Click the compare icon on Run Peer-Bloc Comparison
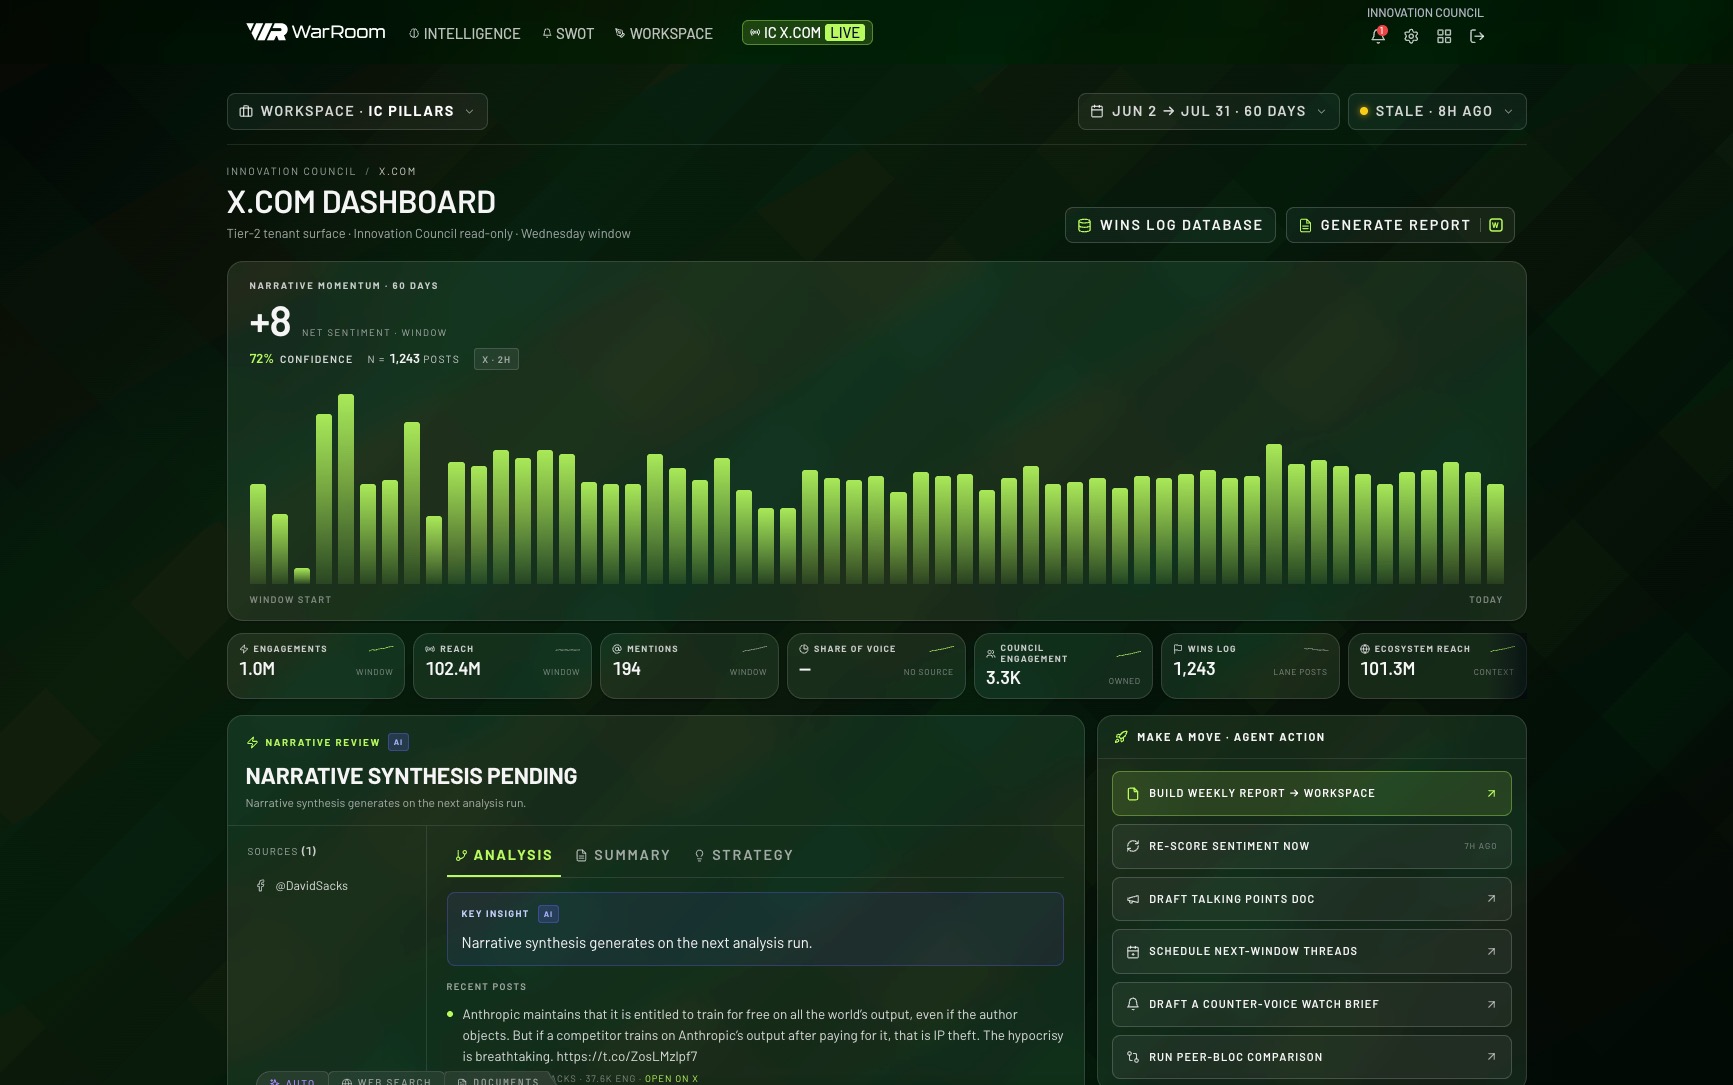The image size is (1733, 1085). coord(1133,1057)
